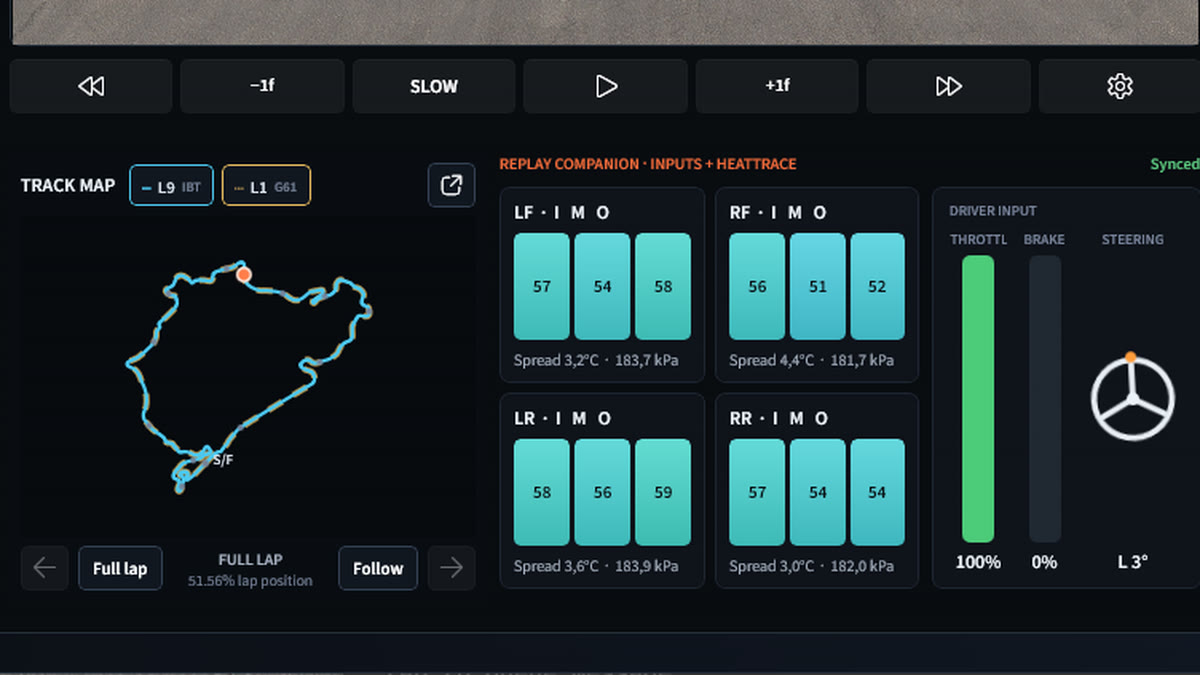Click the RF · I M O header
1200x675 pixels.
778,213
